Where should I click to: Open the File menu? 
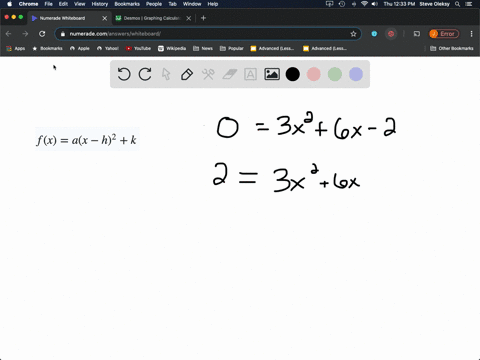[49, 4]
